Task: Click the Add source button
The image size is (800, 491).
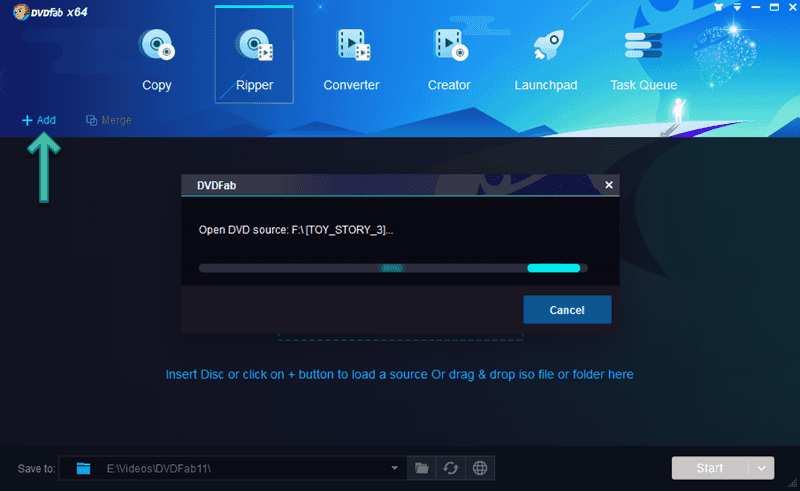Action: point(39,120)
